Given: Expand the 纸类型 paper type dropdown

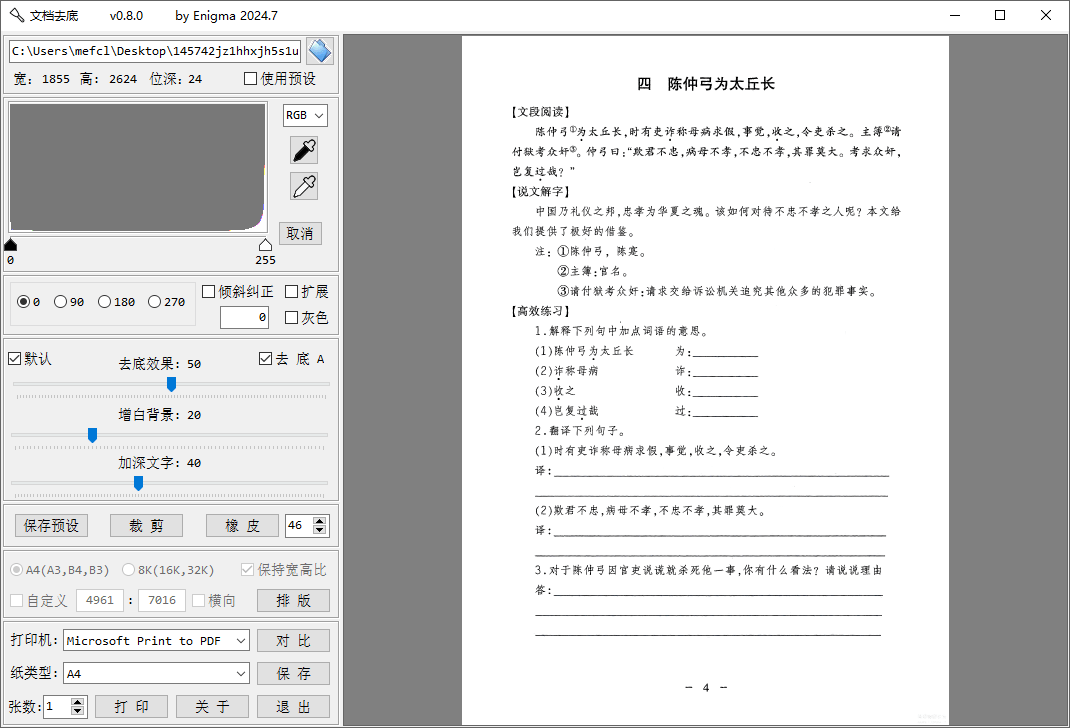Looking at the screenshot, I should click(x=155, y=673).
